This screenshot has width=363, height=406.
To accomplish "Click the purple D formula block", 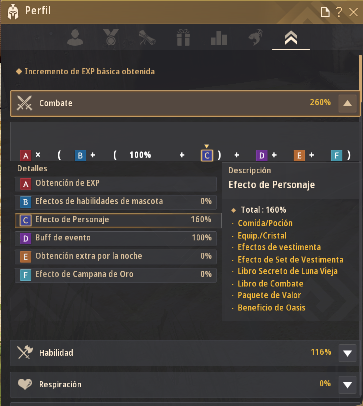I will pos(262,155).
